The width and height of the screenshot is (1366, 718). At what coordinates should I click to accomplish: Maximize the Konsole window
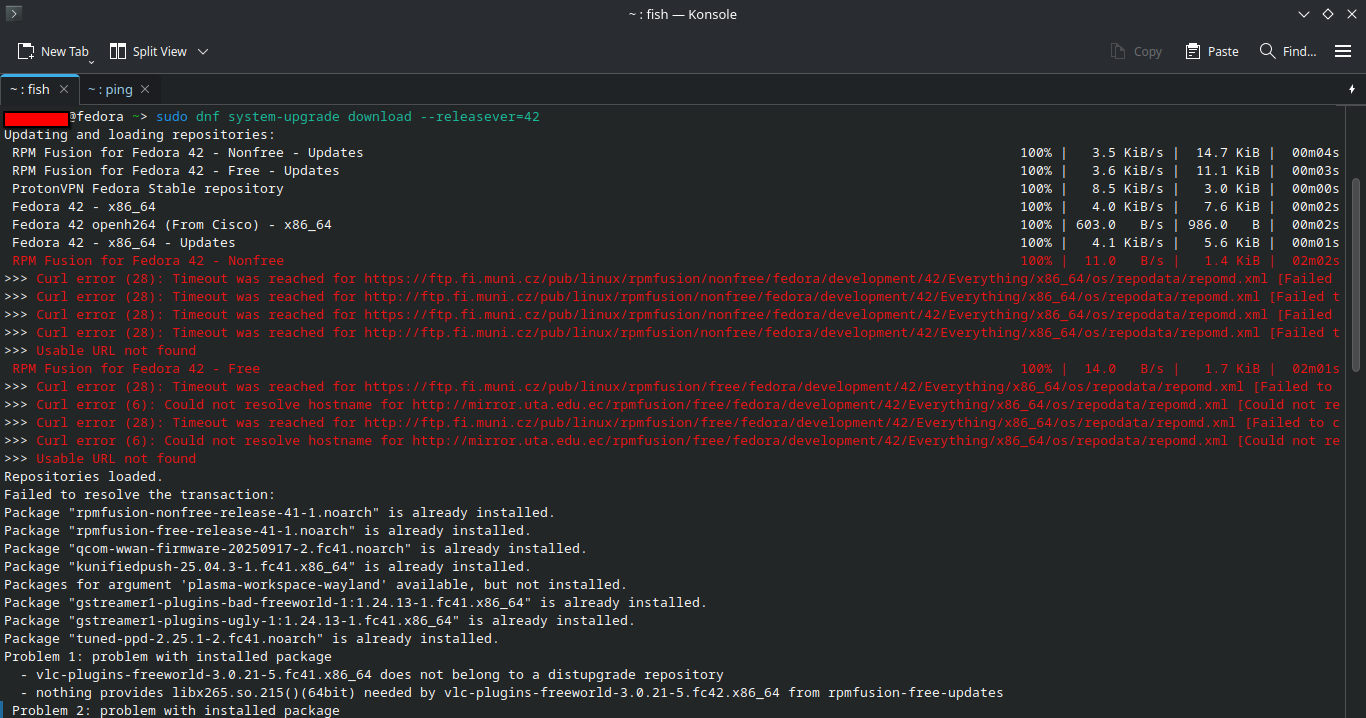point(1328,14)
